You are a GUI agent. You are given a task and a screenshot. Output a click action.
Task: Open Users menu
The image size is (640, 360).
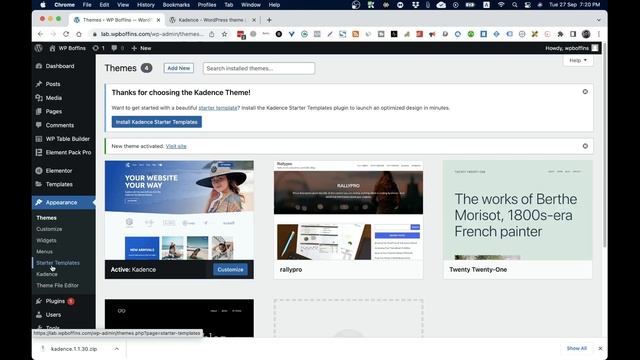(x=53, y=315)
